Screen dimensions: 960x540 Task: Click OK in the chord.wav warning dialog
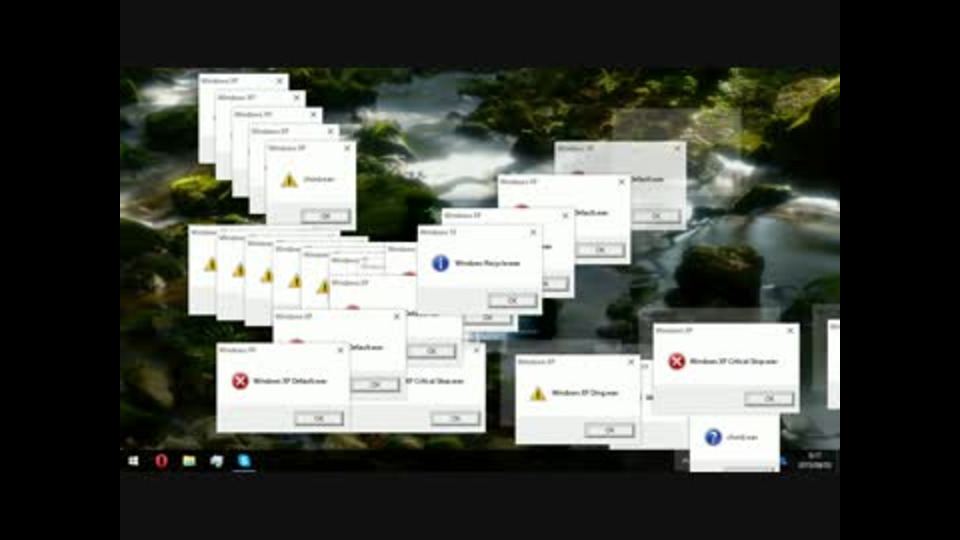pos(325,216)
